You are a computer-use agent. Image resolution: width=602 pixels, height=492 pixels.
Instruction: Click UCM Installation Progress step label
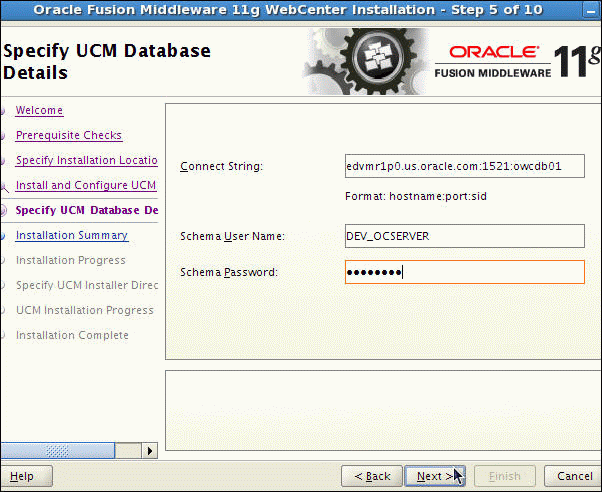coord(84,310)
